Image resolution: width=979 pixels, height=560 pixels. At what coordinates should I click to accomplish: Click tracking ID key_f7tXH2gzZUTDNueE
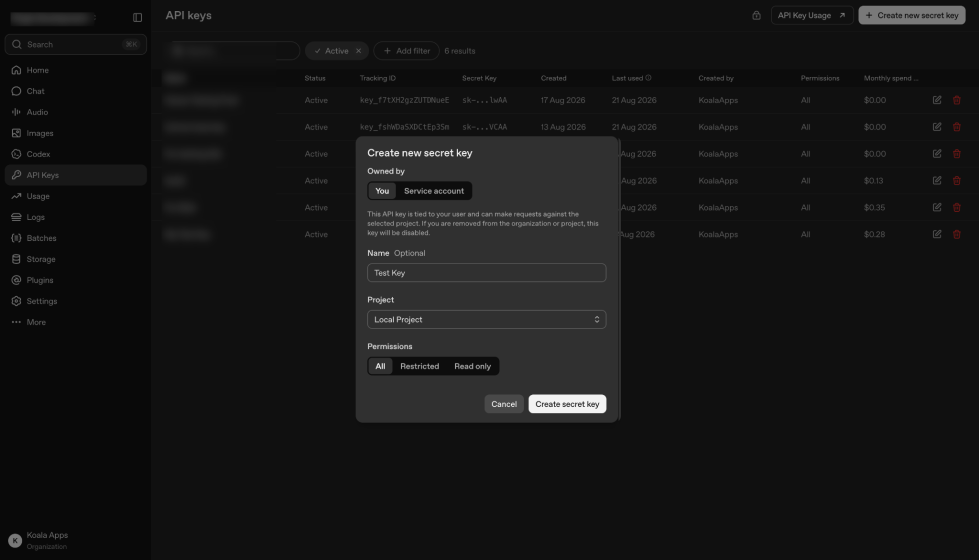click(x=405, y=100)
